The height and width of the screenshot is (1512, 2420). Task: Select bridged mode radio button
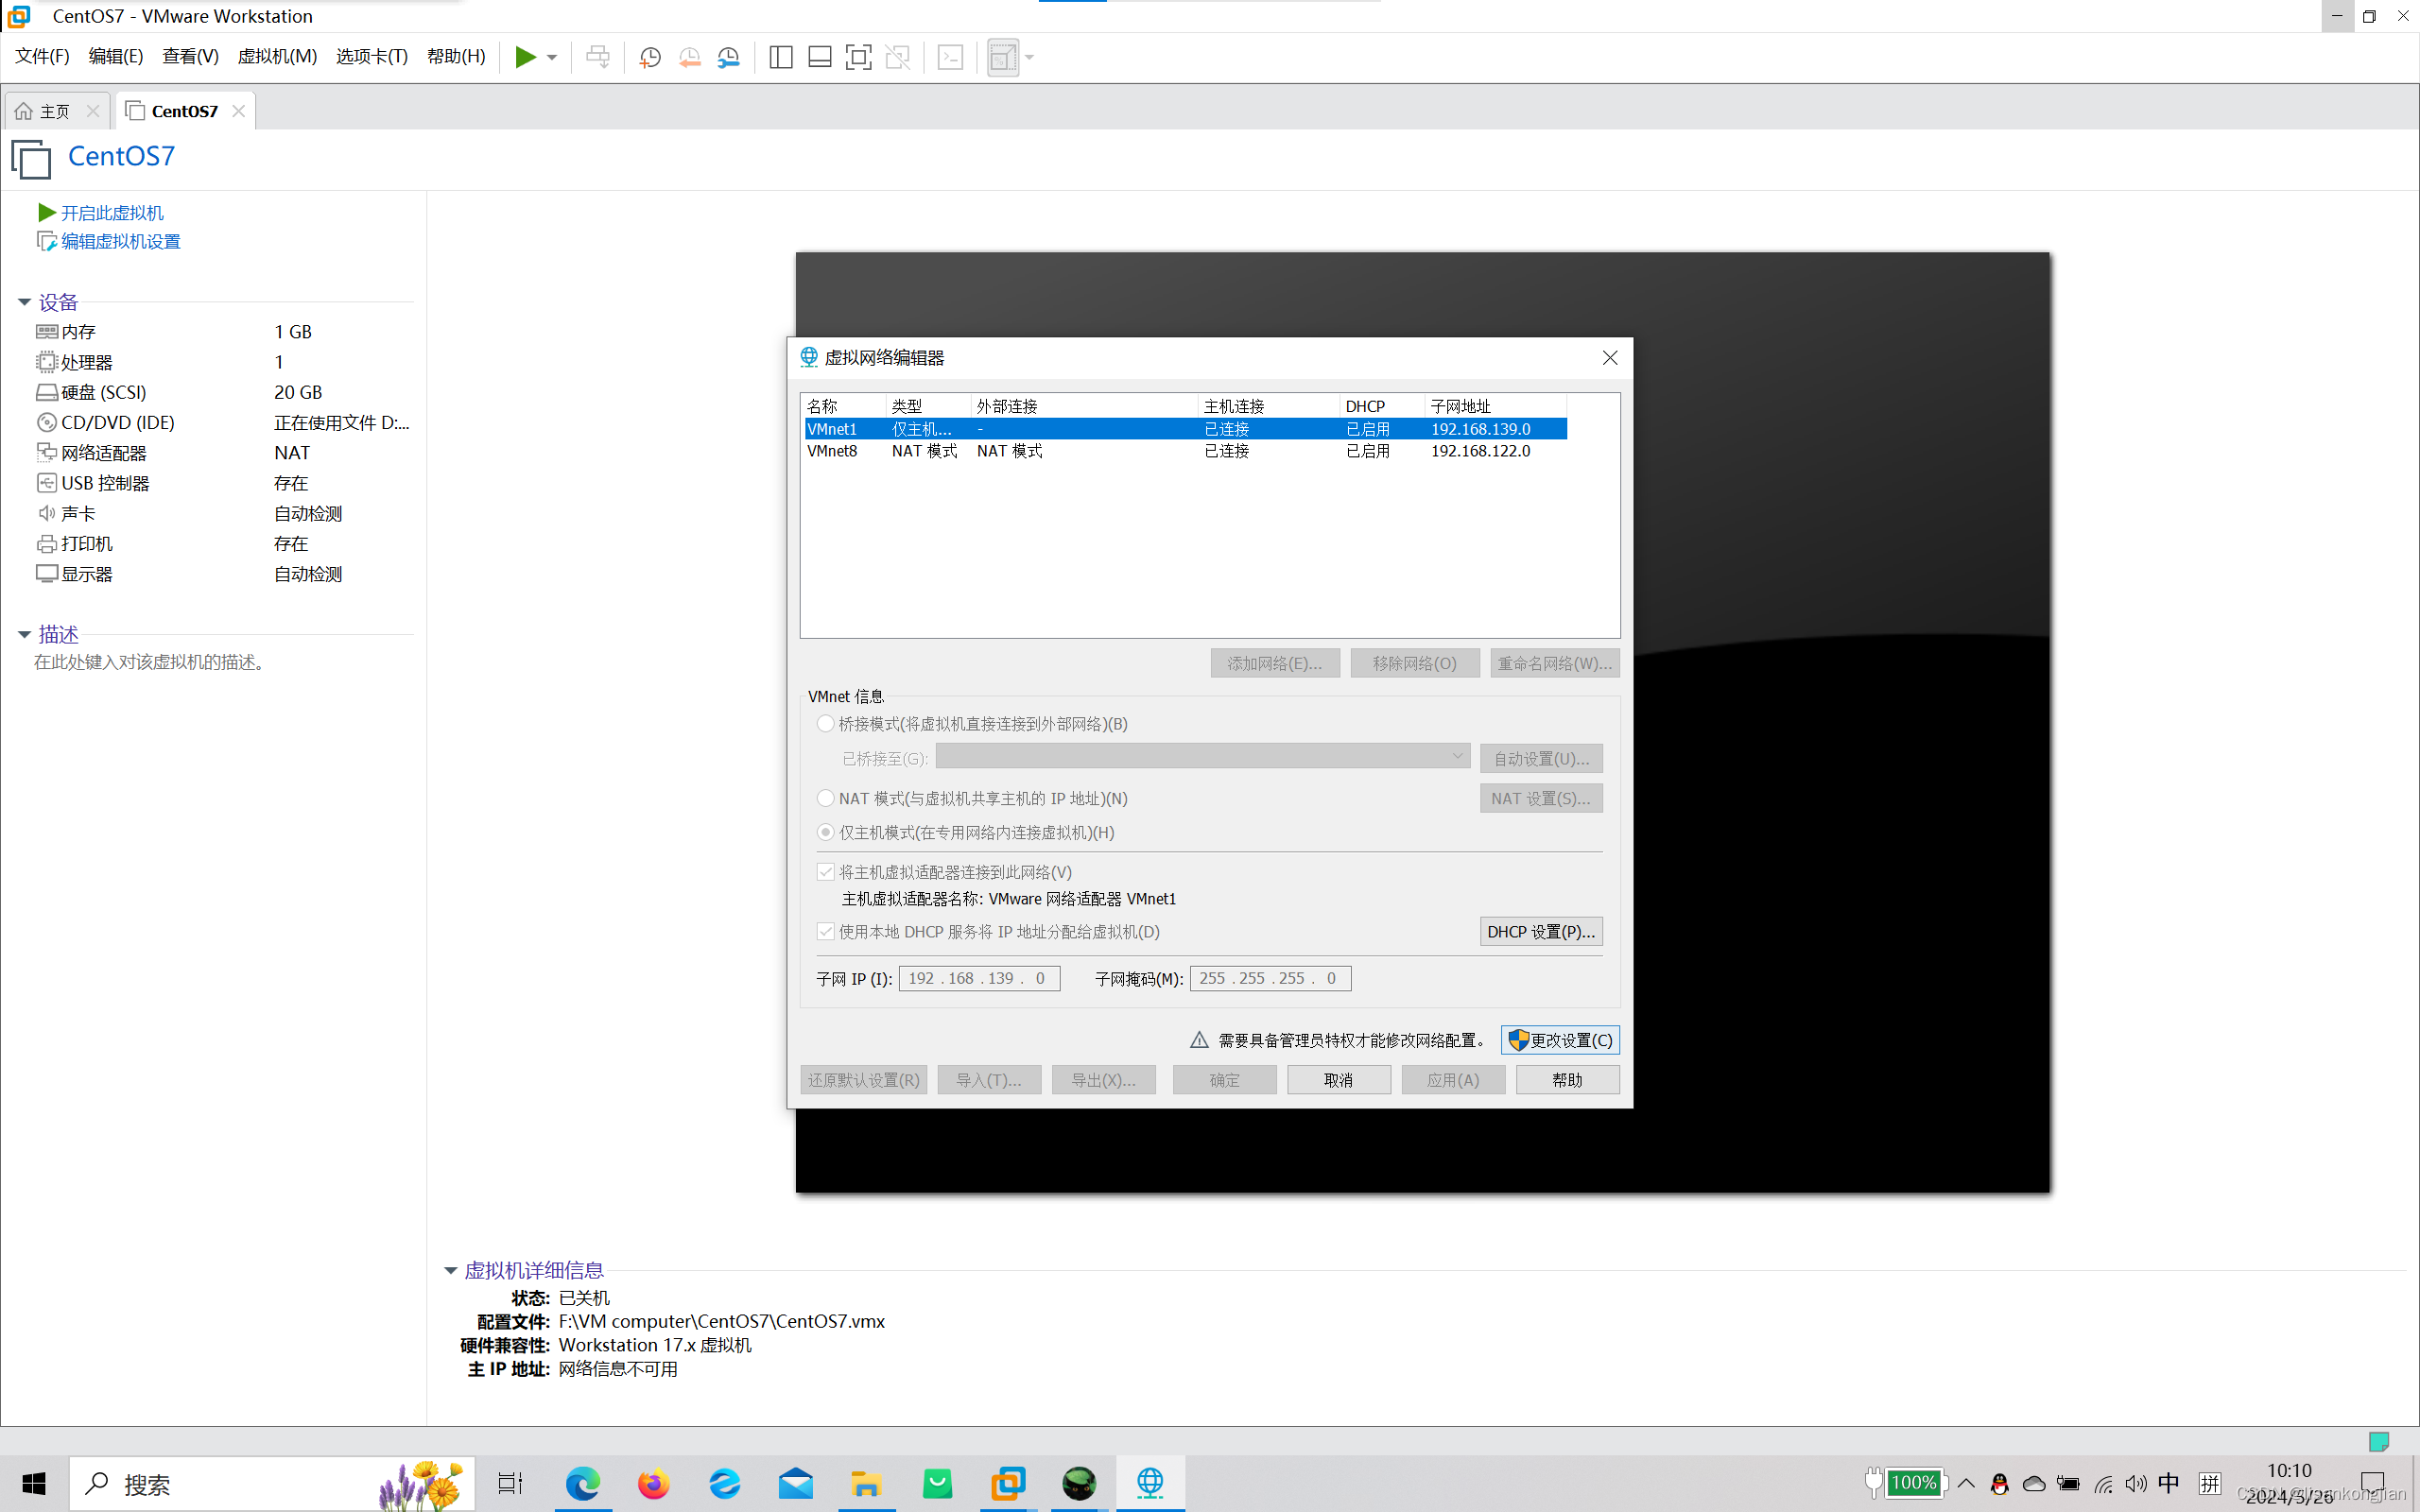(825, 723)
